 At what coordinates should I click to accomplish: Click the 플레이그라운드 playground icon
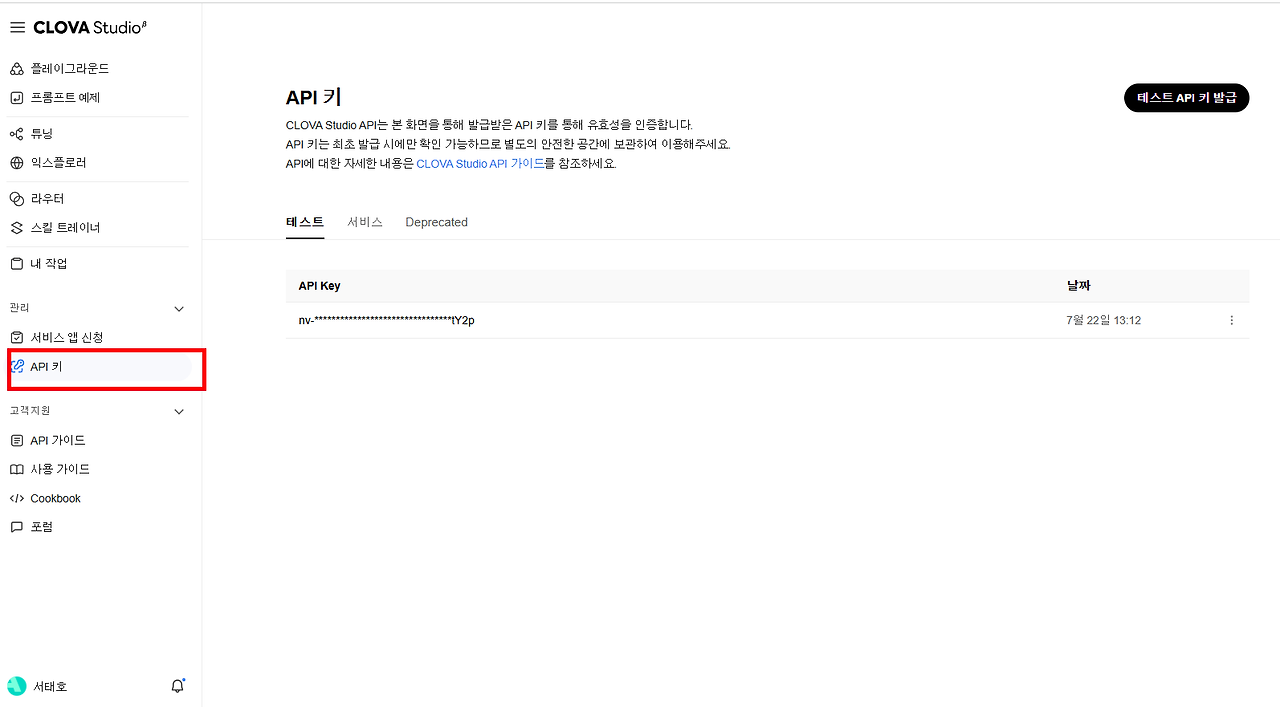point(16,69)
